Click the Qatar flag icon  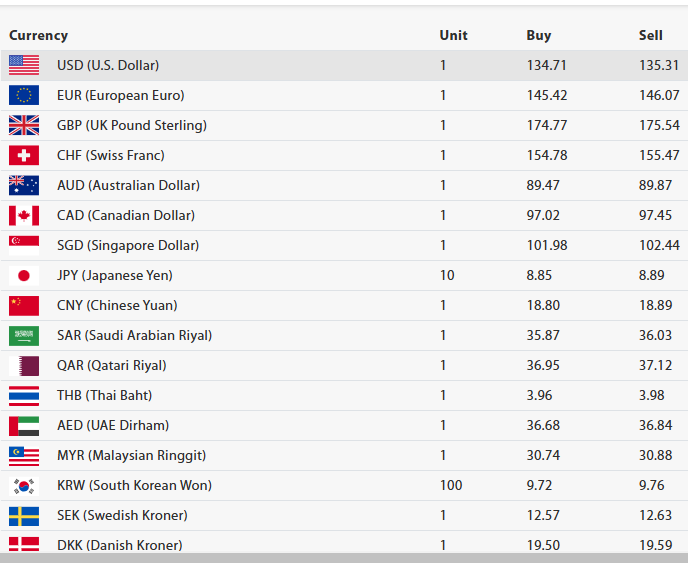pyautogui.click(x=24, y=365)
